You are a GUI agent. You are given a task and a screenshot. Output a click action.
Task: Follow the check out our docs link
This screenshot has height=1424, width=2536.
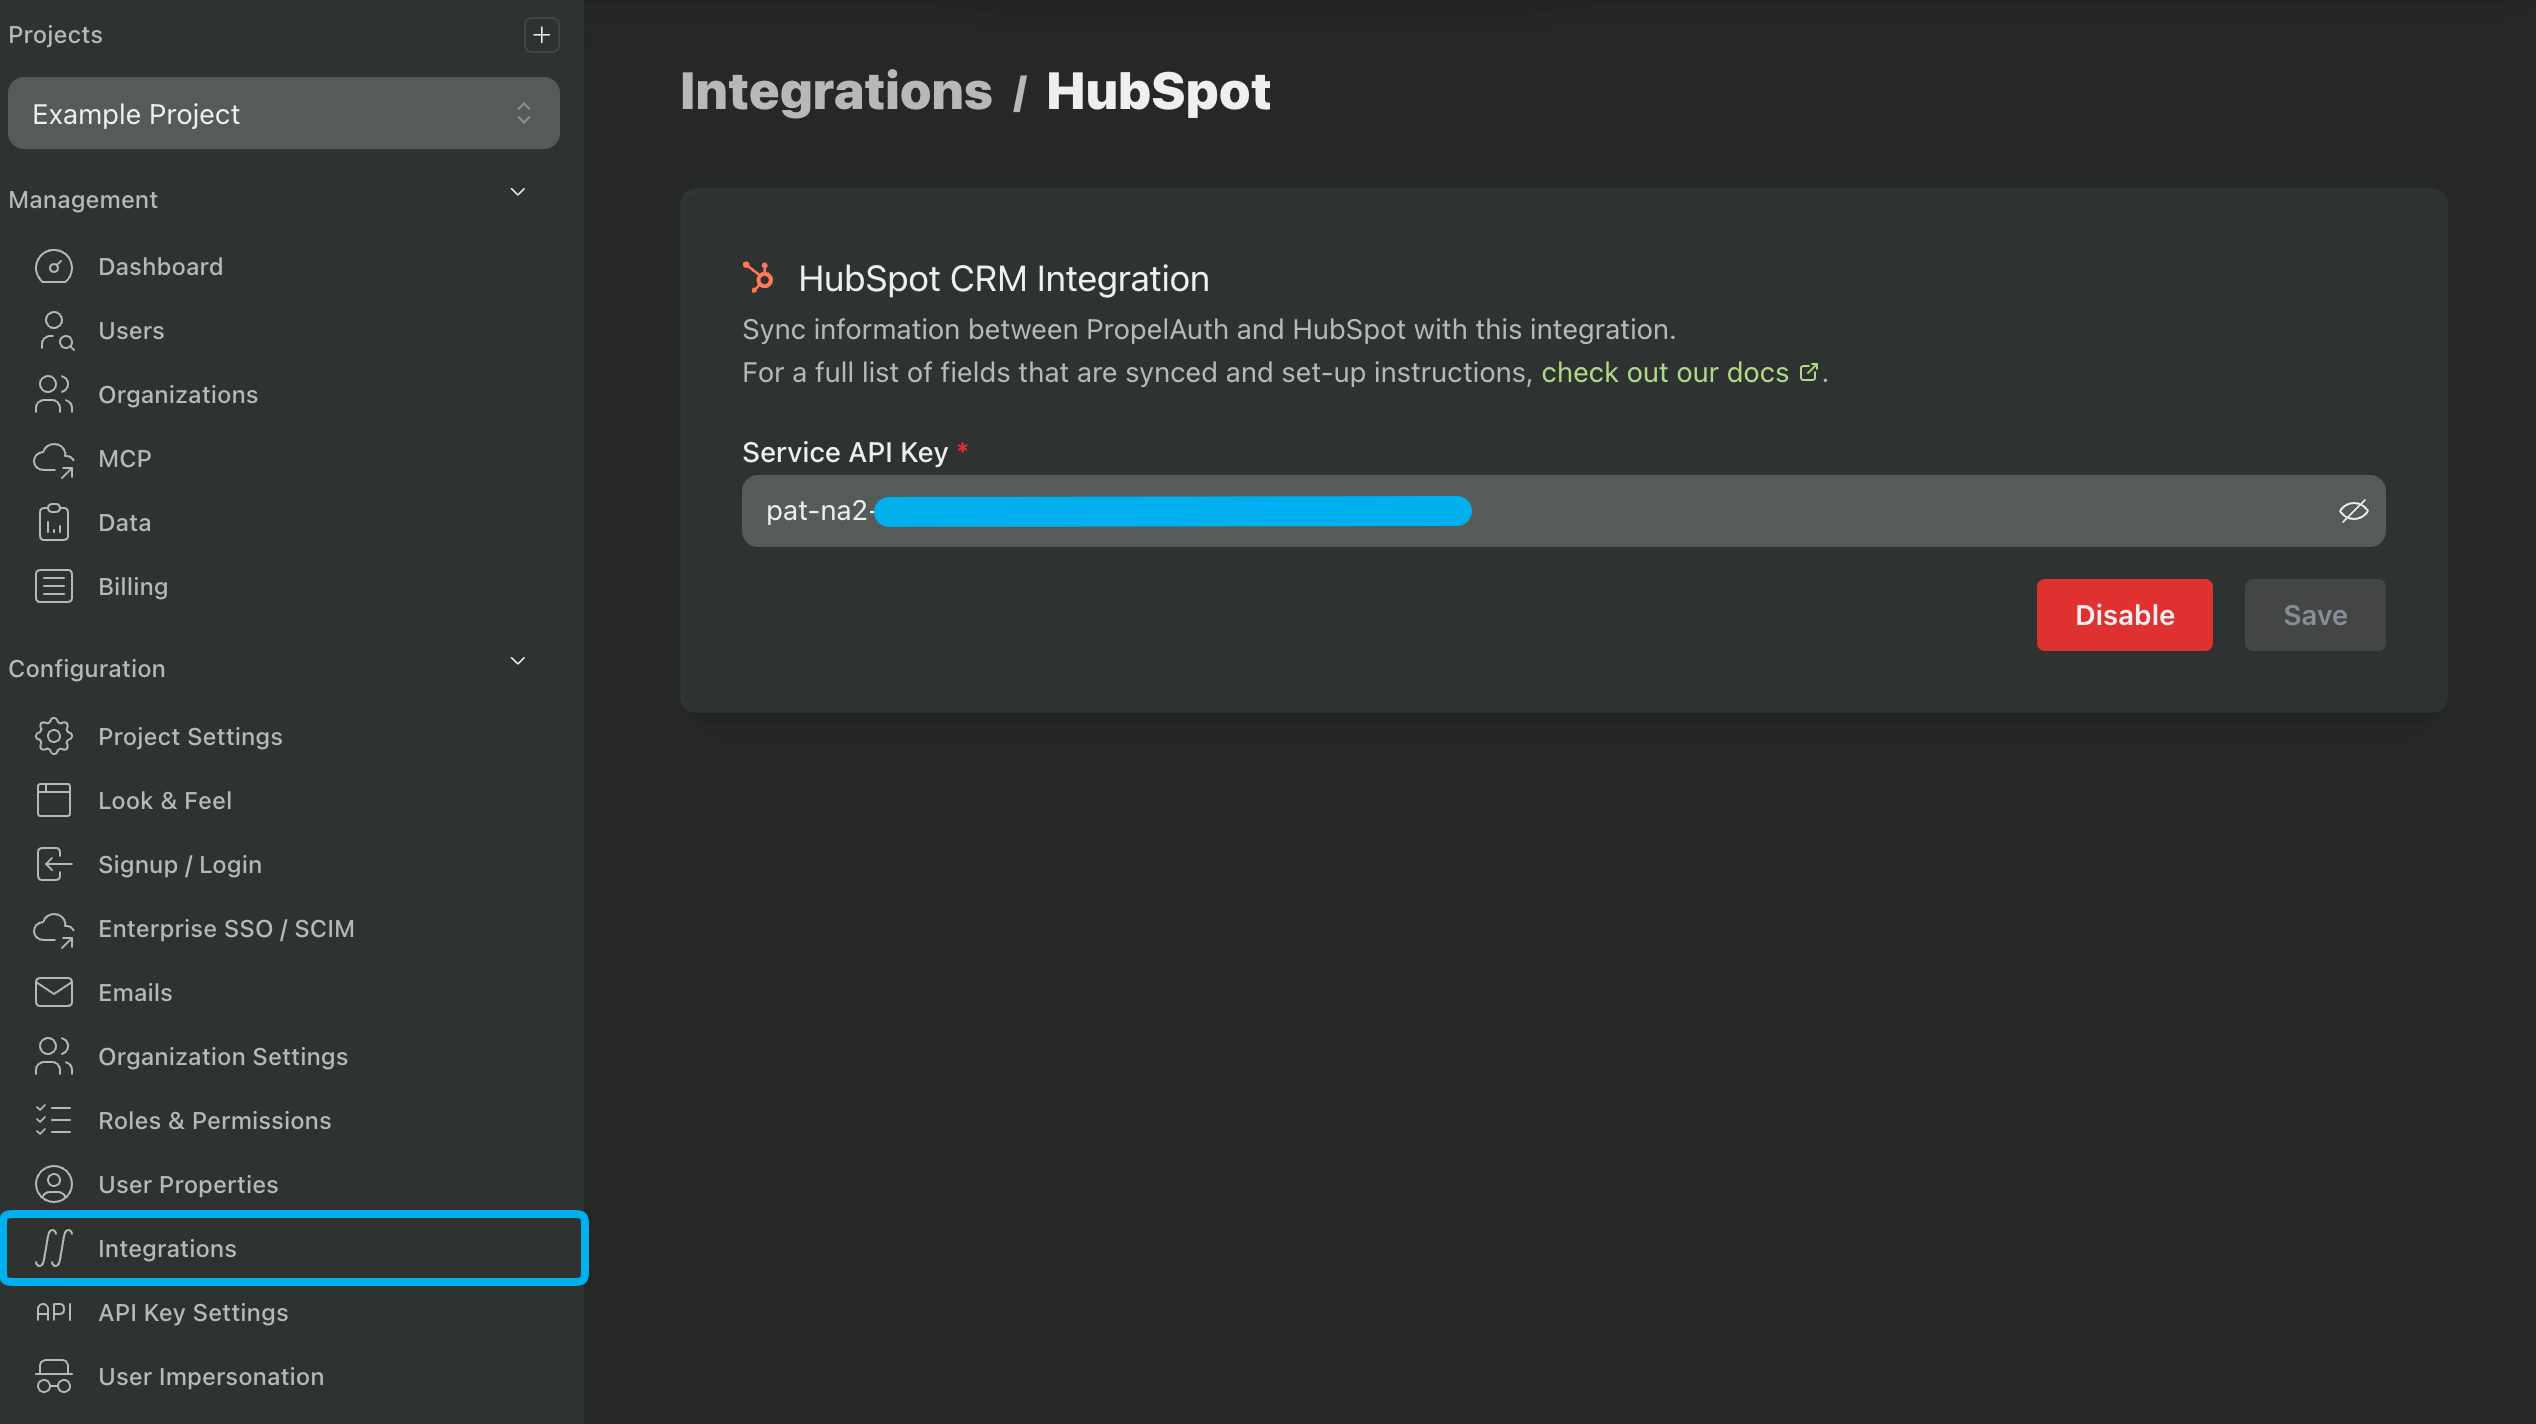point(1664,372)
